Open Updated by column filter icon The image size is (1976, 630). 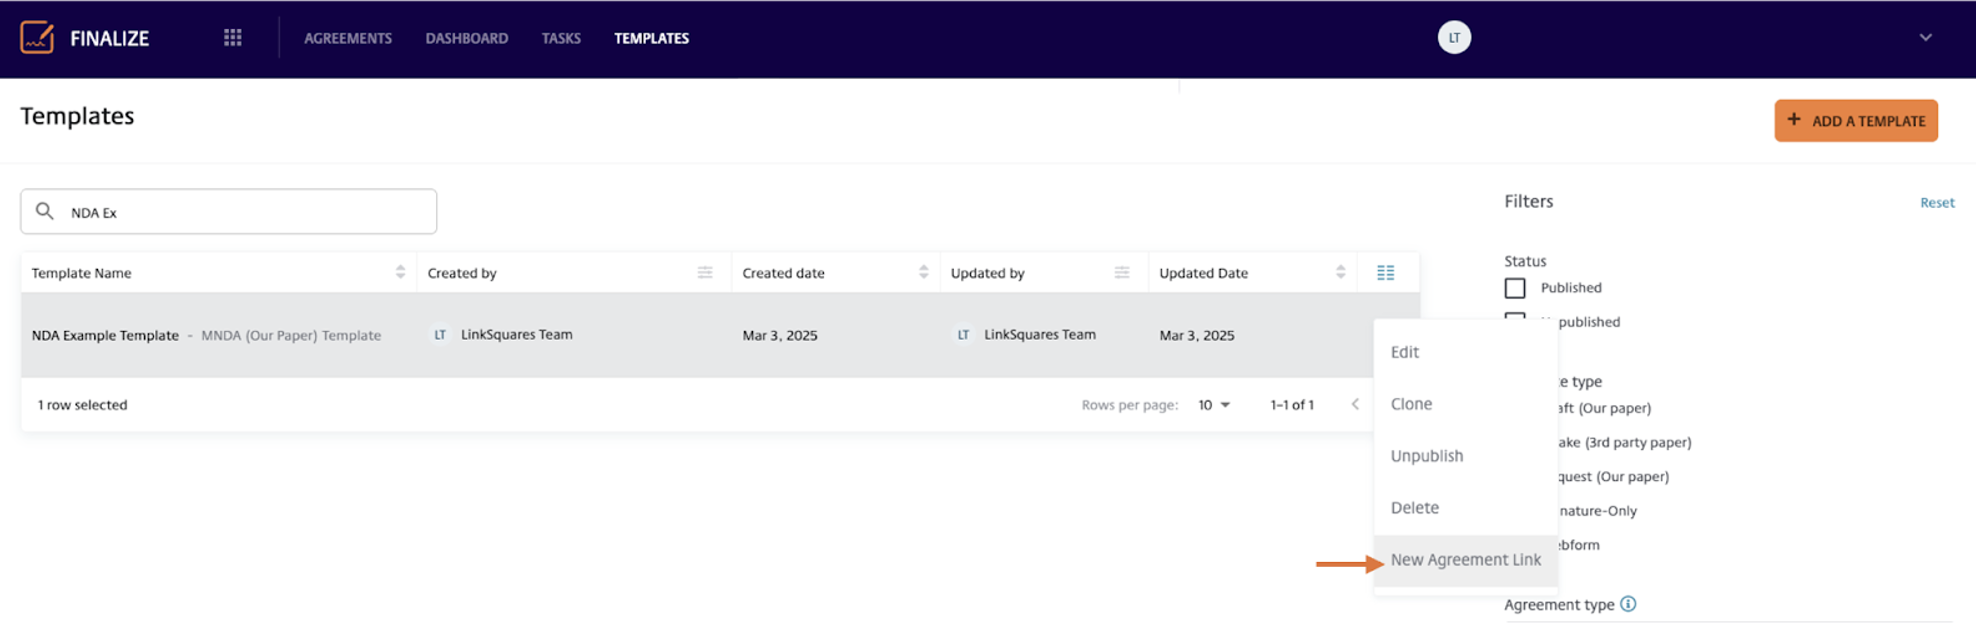[x=1122, y=272]
